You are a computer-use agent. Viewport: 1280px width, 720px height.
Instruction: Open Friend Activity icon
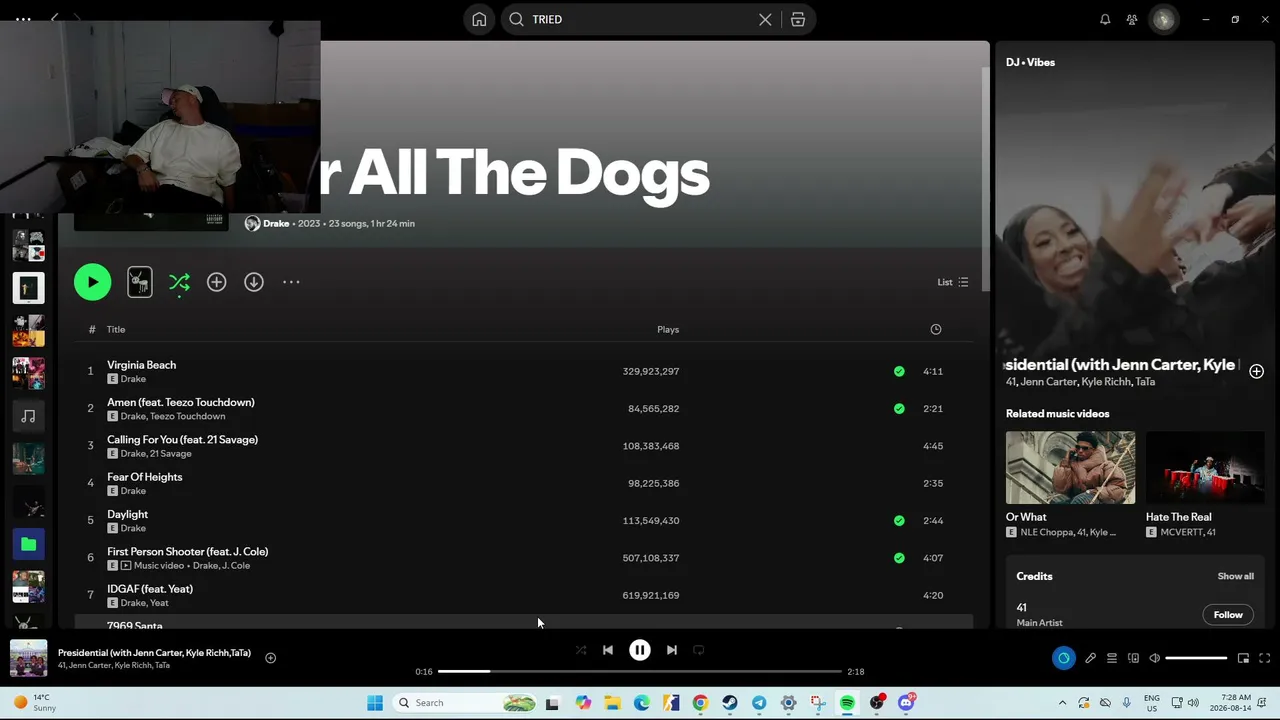[1132, 19]
